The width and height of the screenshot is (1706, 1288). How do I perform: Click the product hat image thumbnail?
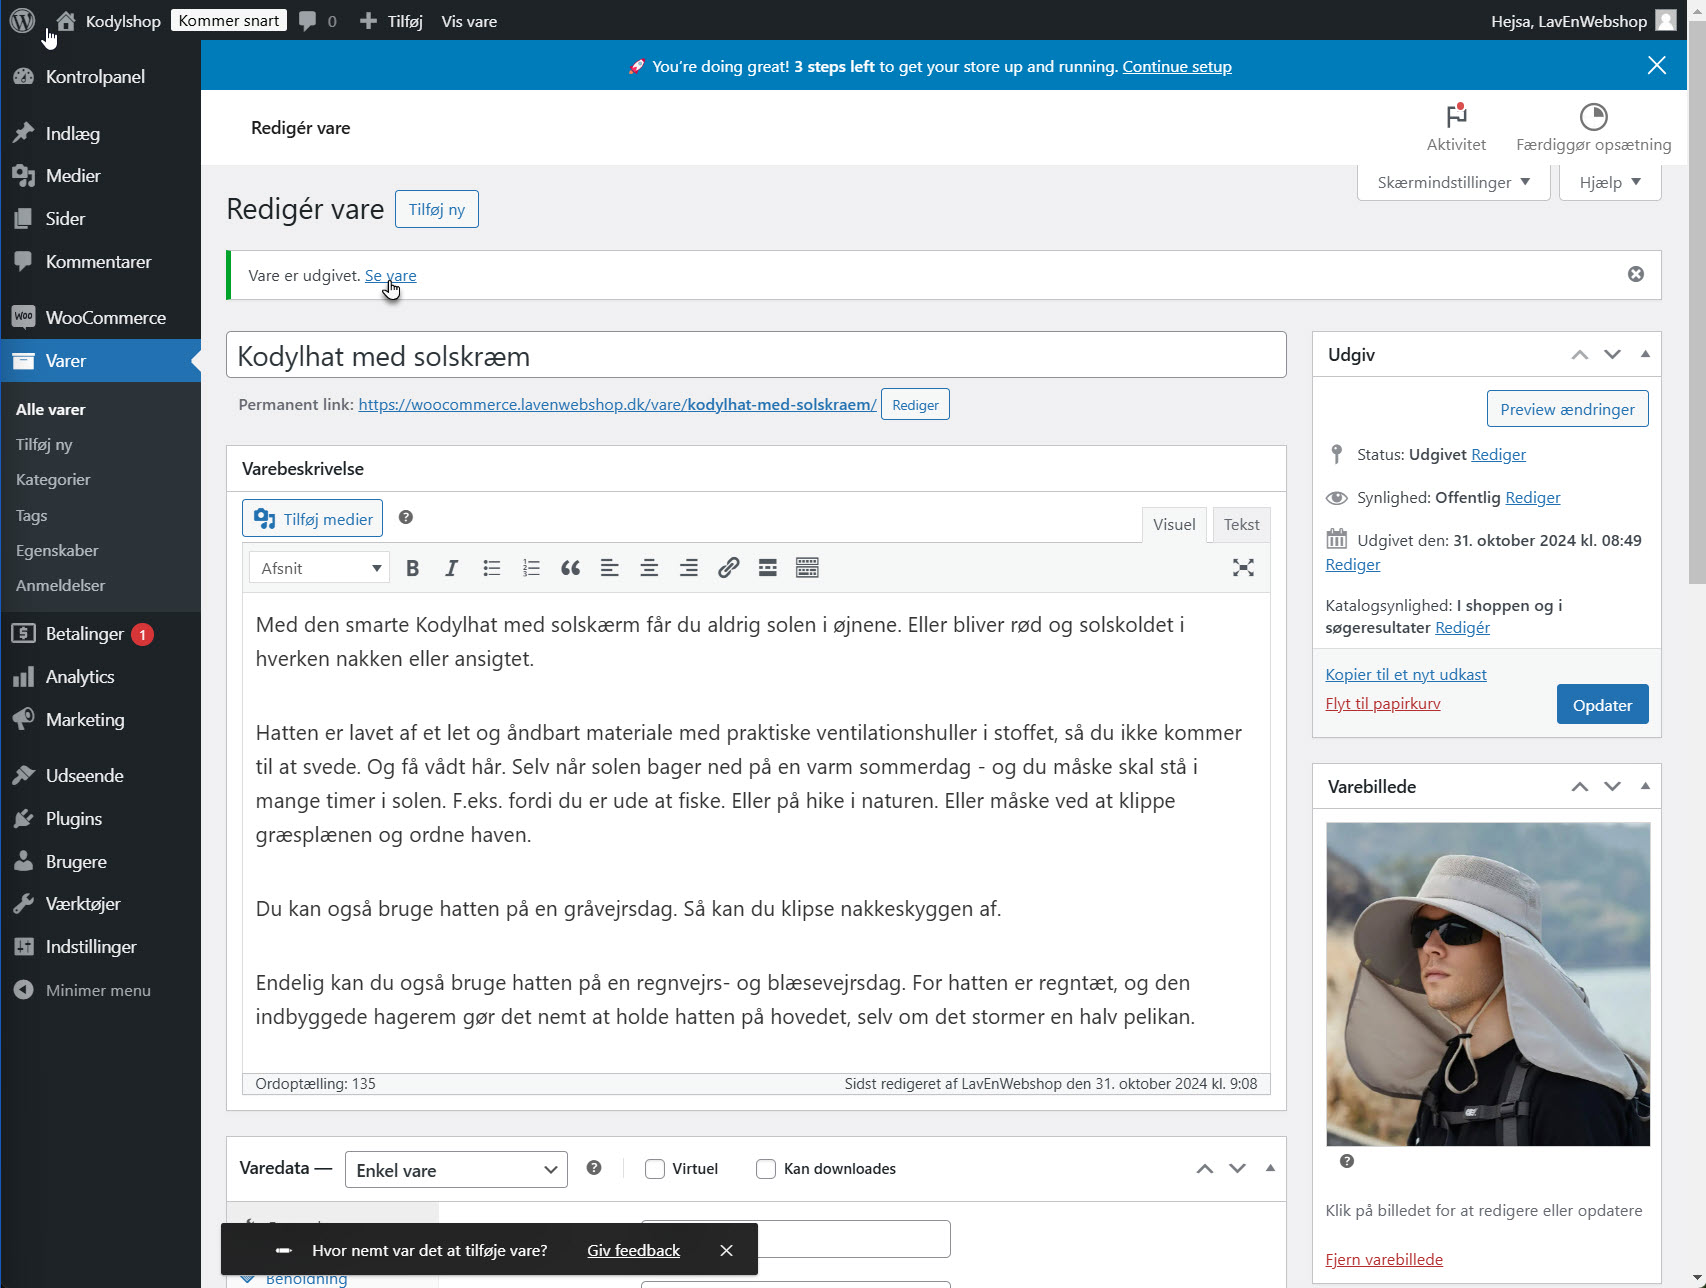tap(1487, 983)
